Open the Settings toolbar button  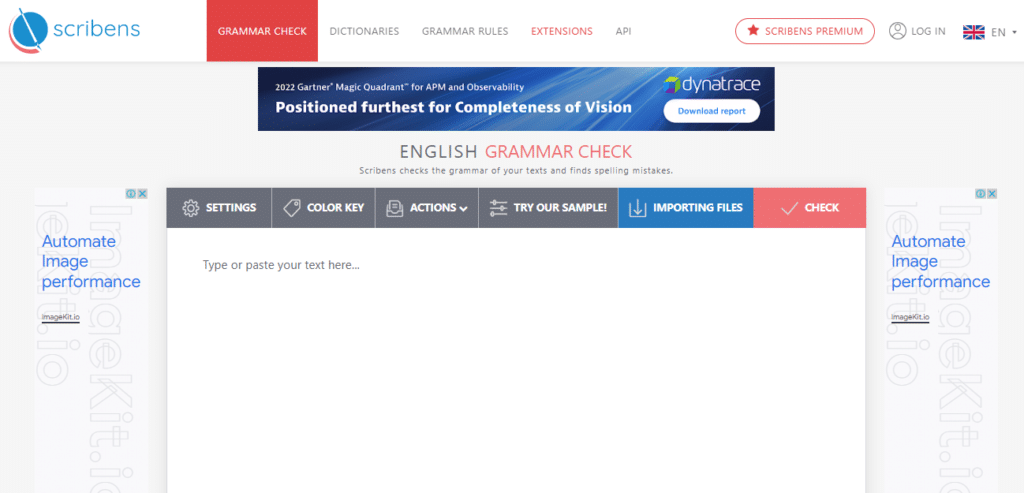[x=219, y=208]
